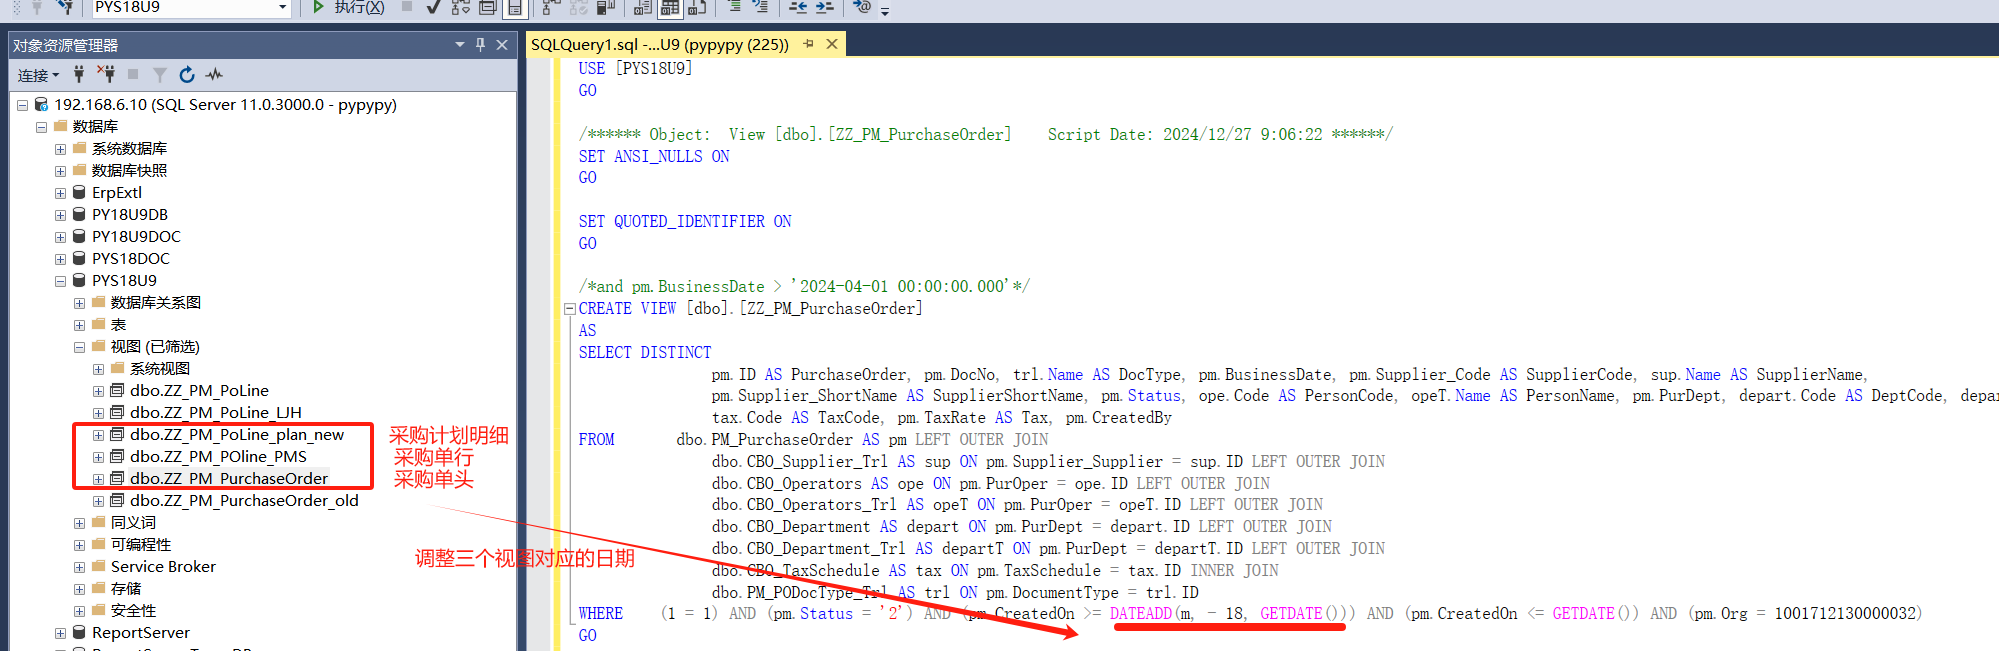Select the dbo.ZZ_PM_PoLine_plan_new view
Image resolution: width=1999 pixels, height=651 pixels.
coord(236,435)
